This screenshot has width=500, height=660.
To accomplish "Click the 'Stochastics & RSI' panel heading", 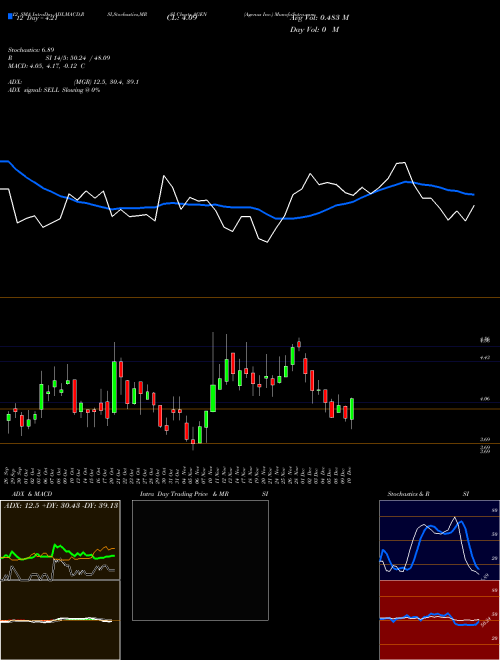I will pyautogui.click(x=428, y=494).
